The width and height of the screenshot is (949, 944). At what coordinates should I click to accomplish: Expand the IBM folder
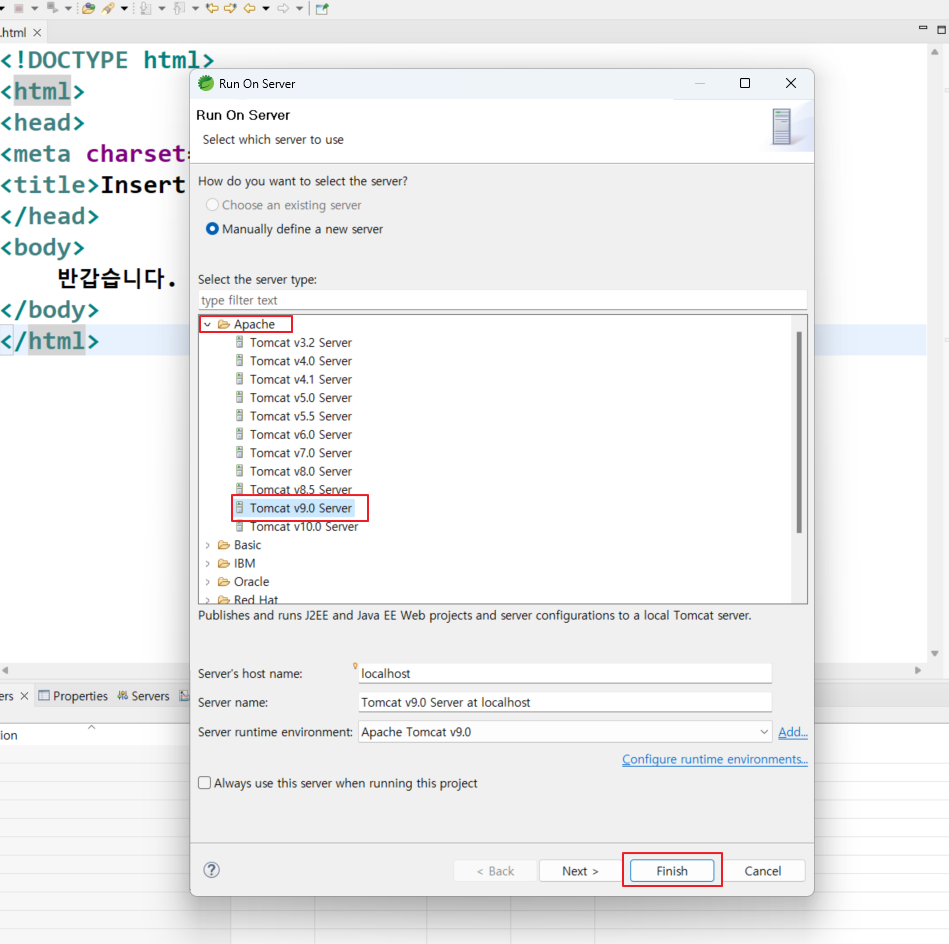coord(208,563)
